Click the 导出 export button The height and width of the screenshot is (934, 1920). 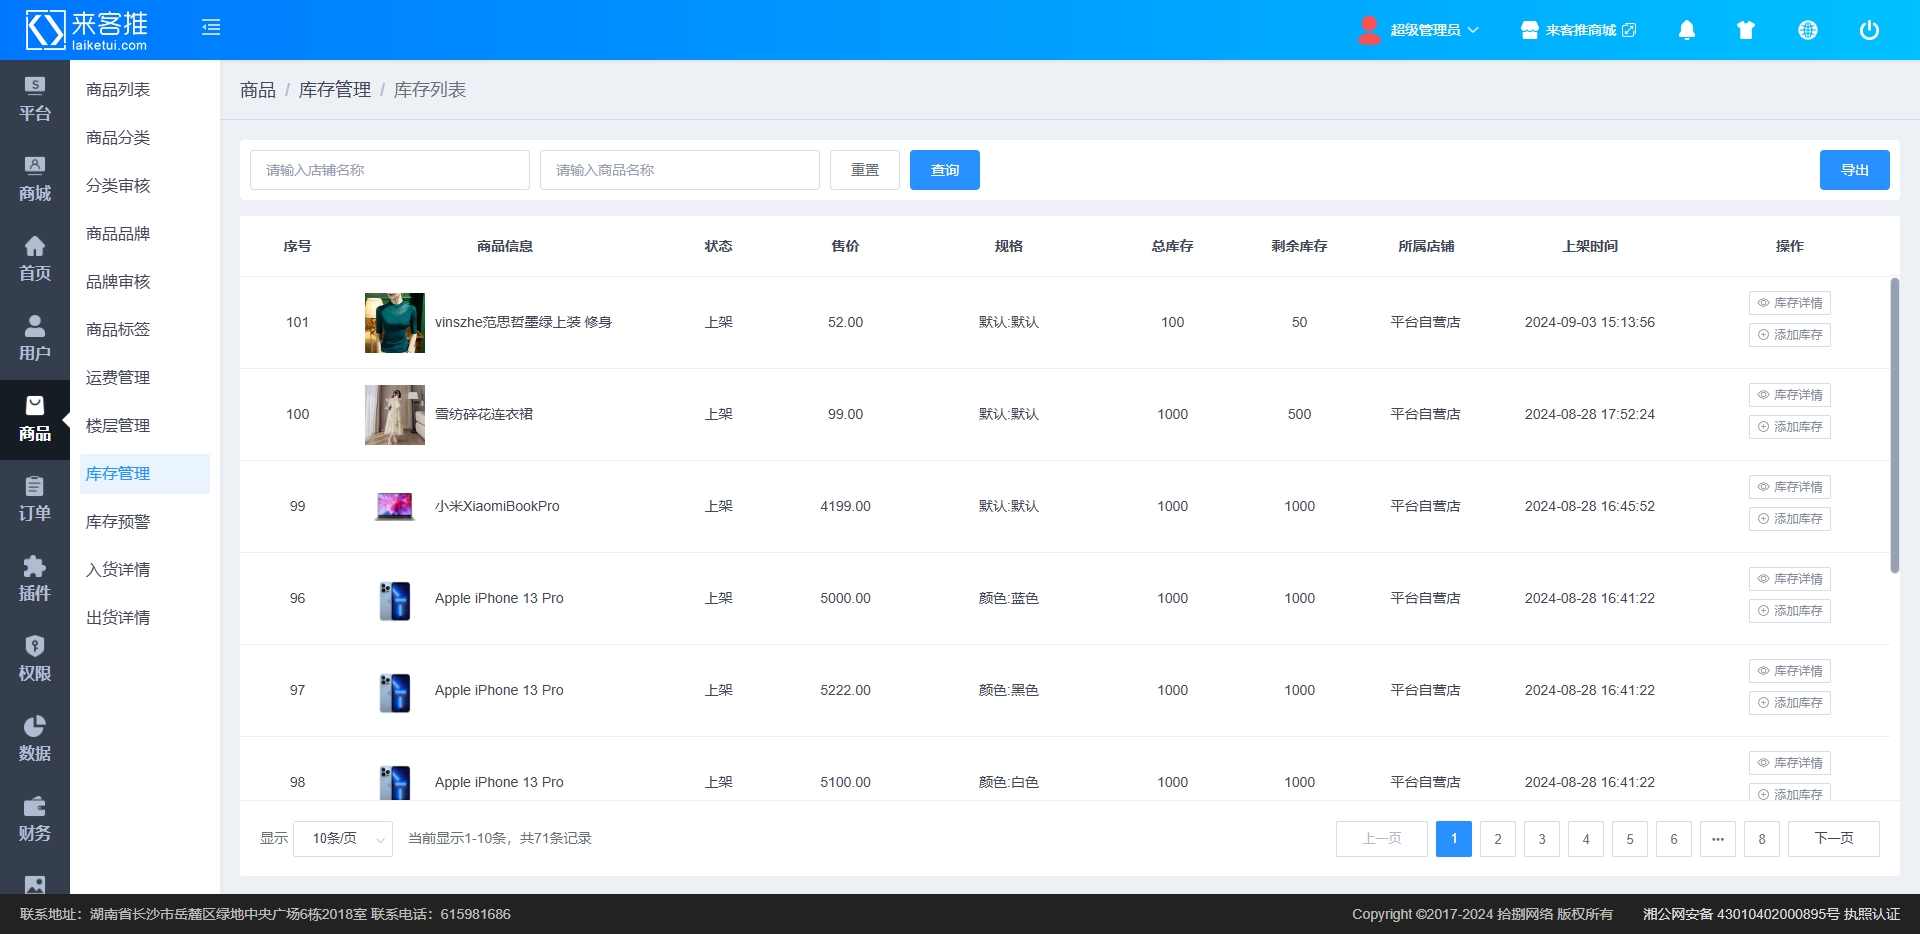1854,170
